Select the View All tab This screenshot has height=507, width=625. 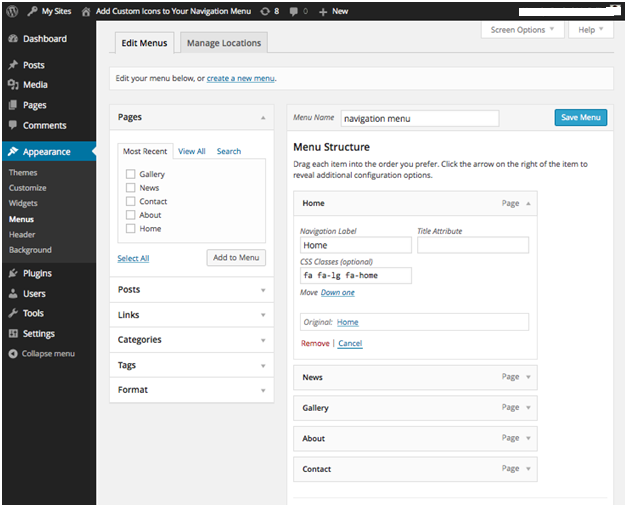(192, 151)
